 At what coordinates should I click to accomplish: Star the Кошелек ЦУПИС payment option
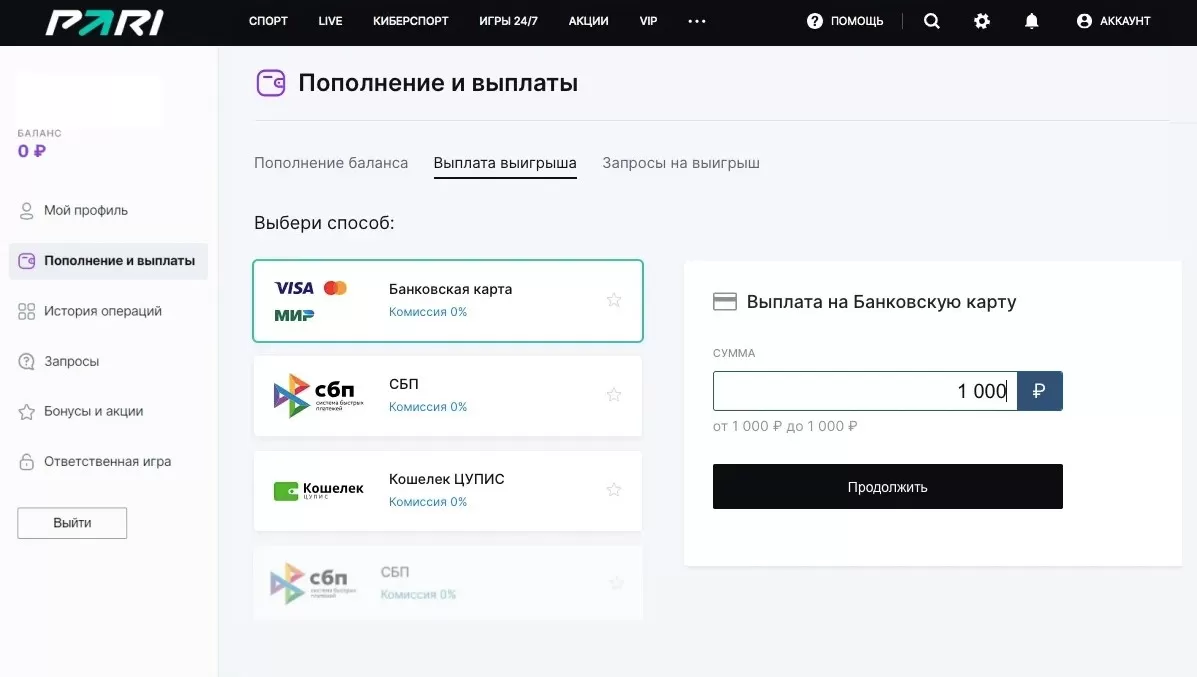click(613, 490)
